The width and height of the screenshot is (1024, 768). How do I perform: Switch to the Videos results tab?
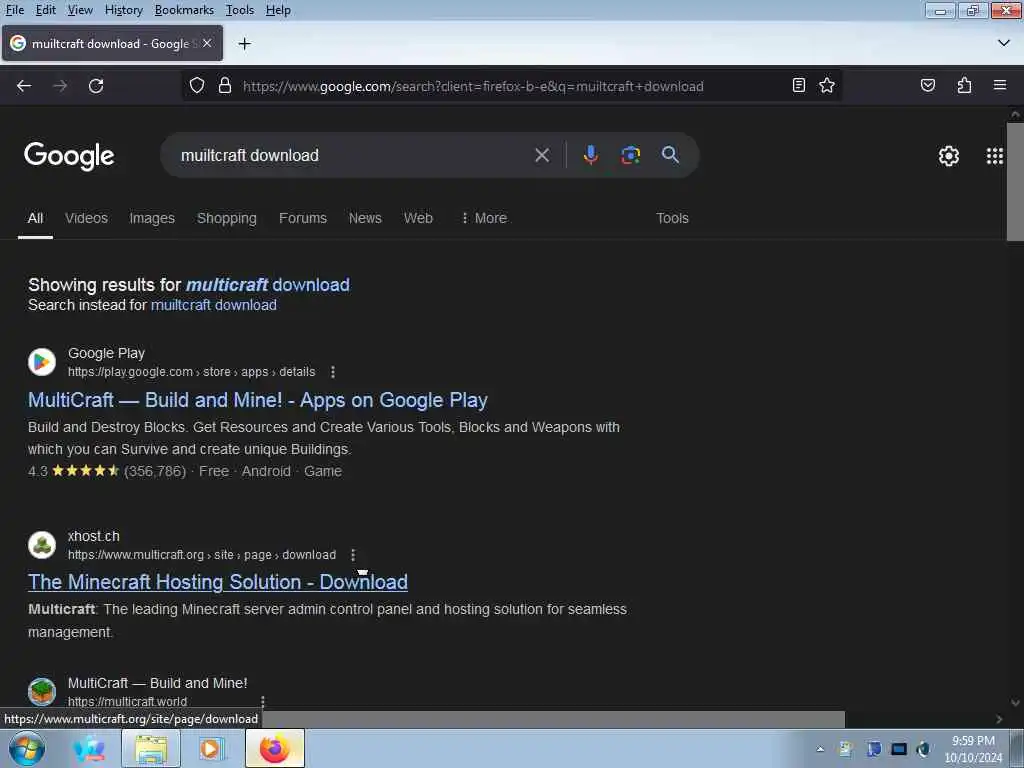(x=86, y=218)
